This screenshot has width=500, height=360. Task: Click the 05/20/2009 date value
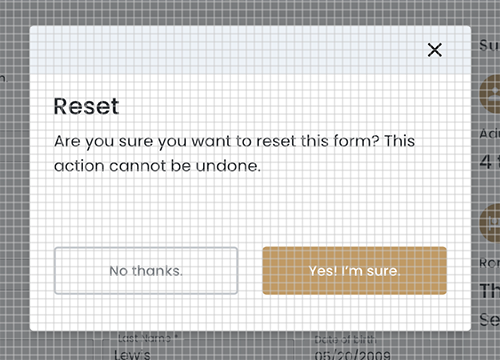pos(353,355)
